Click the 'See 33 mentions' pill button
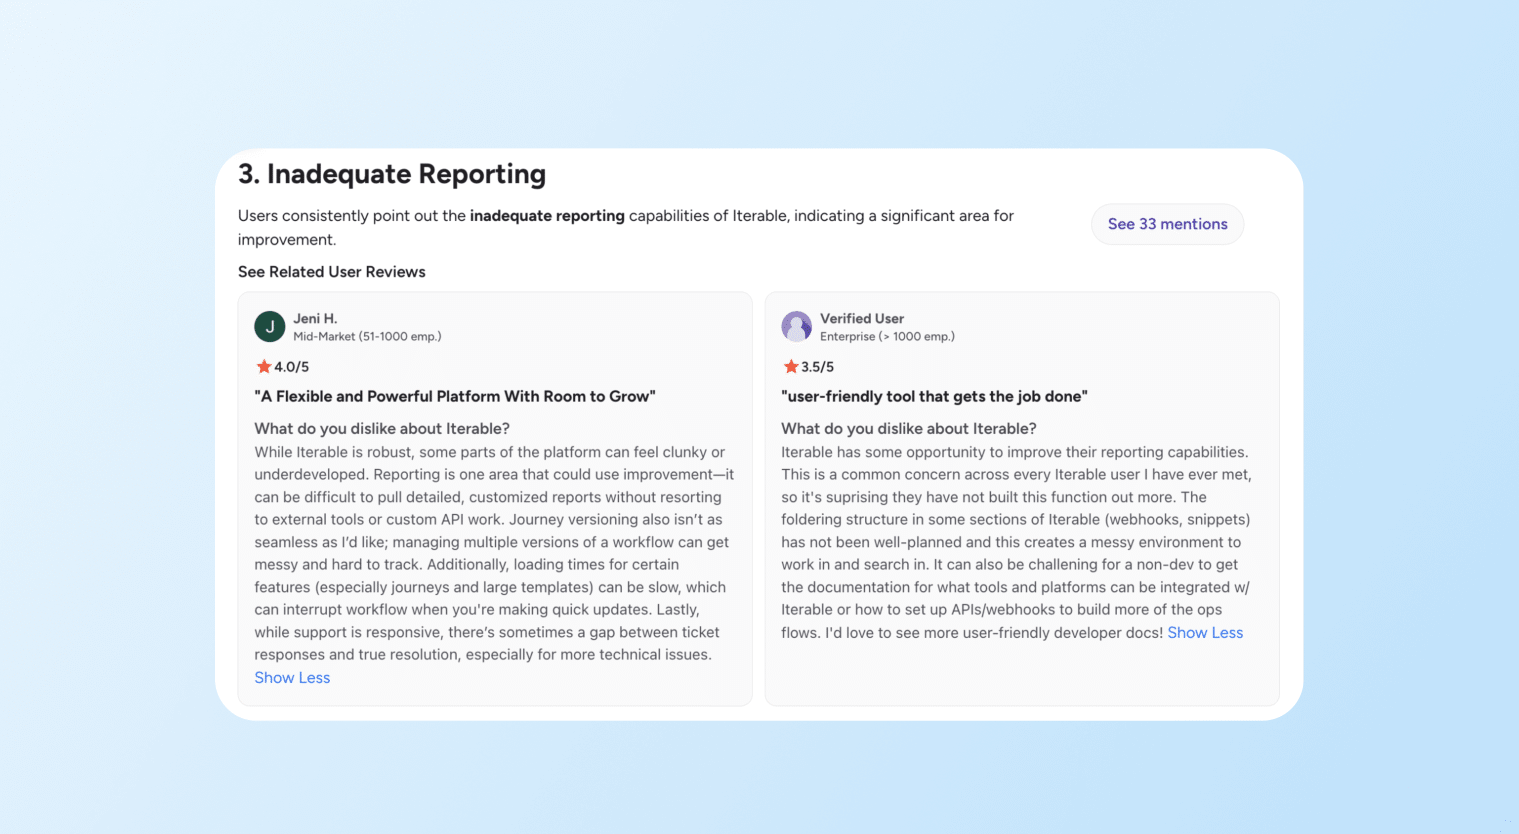1519x834 pixels. 1166,224
